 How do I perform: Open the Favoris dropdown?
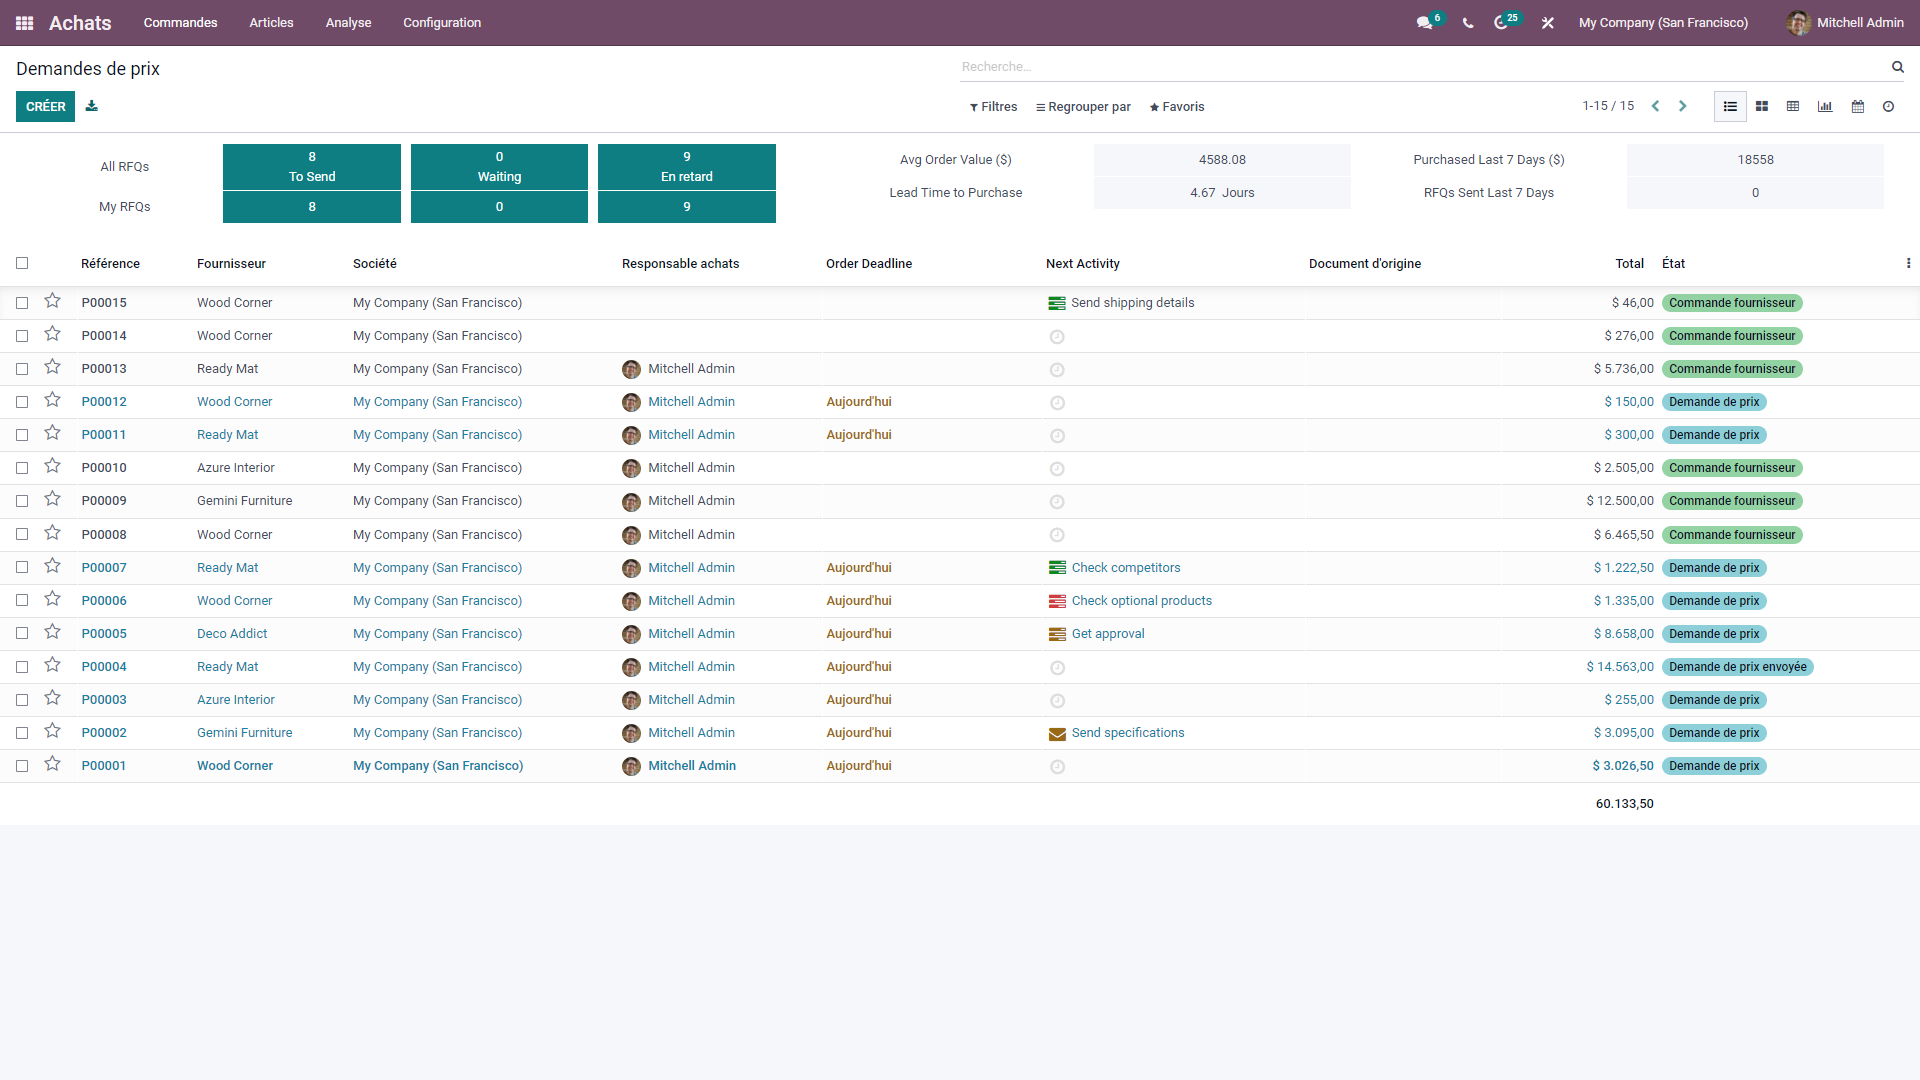pos(1177,107)
